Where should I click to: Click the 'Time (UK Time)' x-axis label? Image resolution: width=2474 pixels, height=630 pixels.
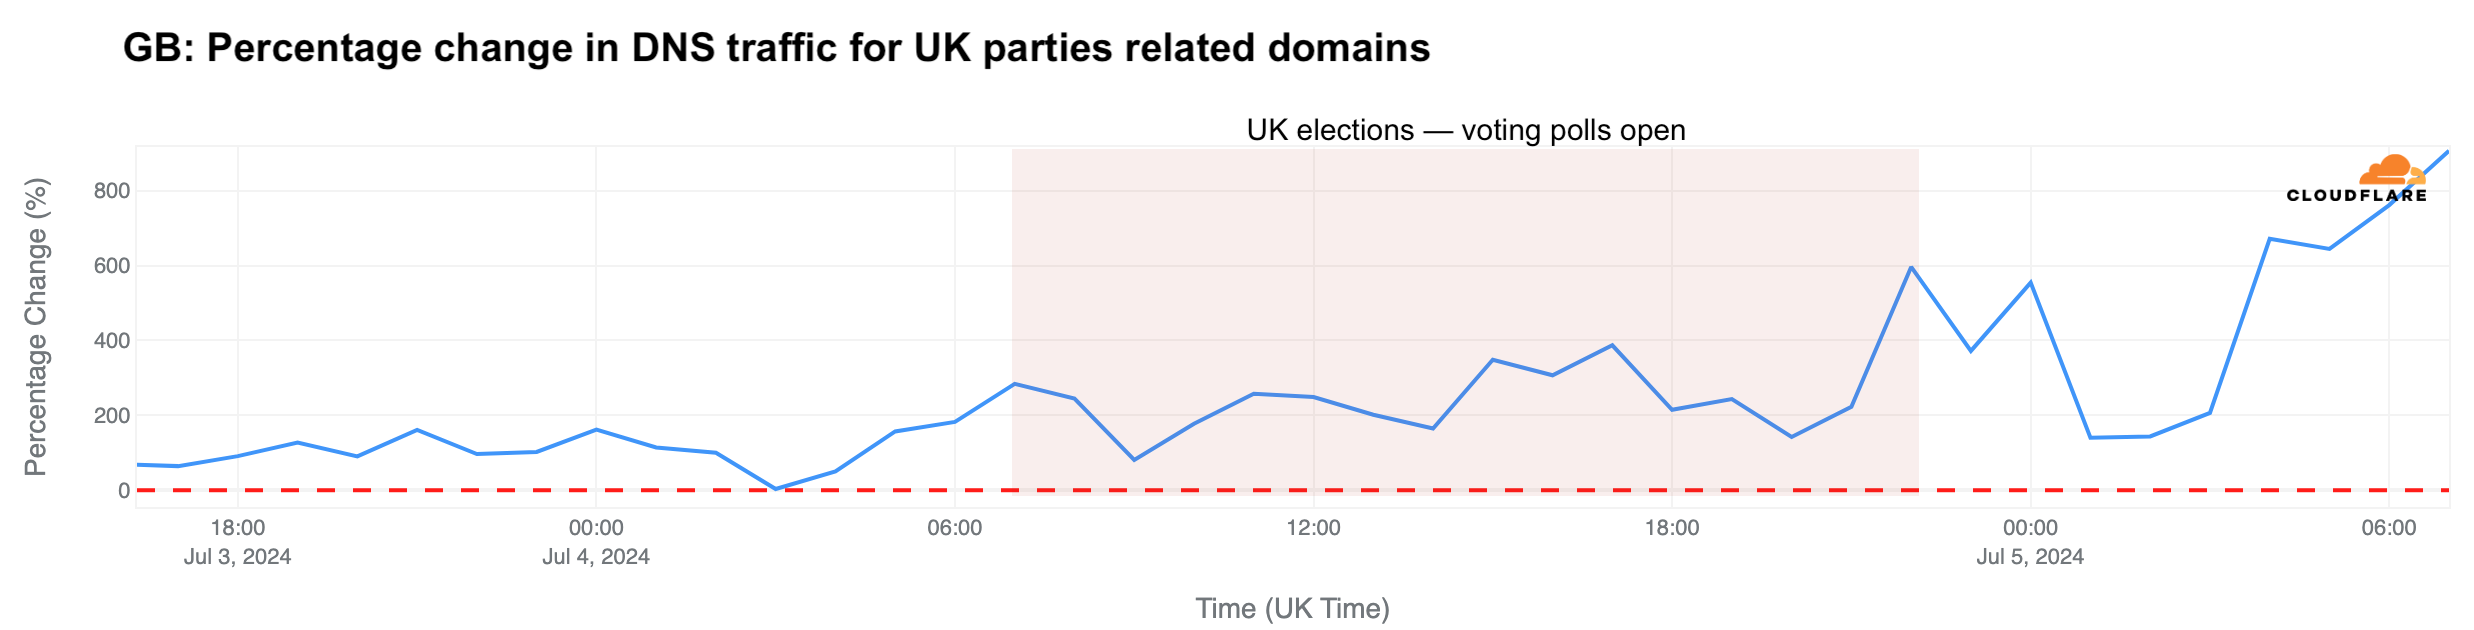pyautogui.click(x=1292, y=608)
